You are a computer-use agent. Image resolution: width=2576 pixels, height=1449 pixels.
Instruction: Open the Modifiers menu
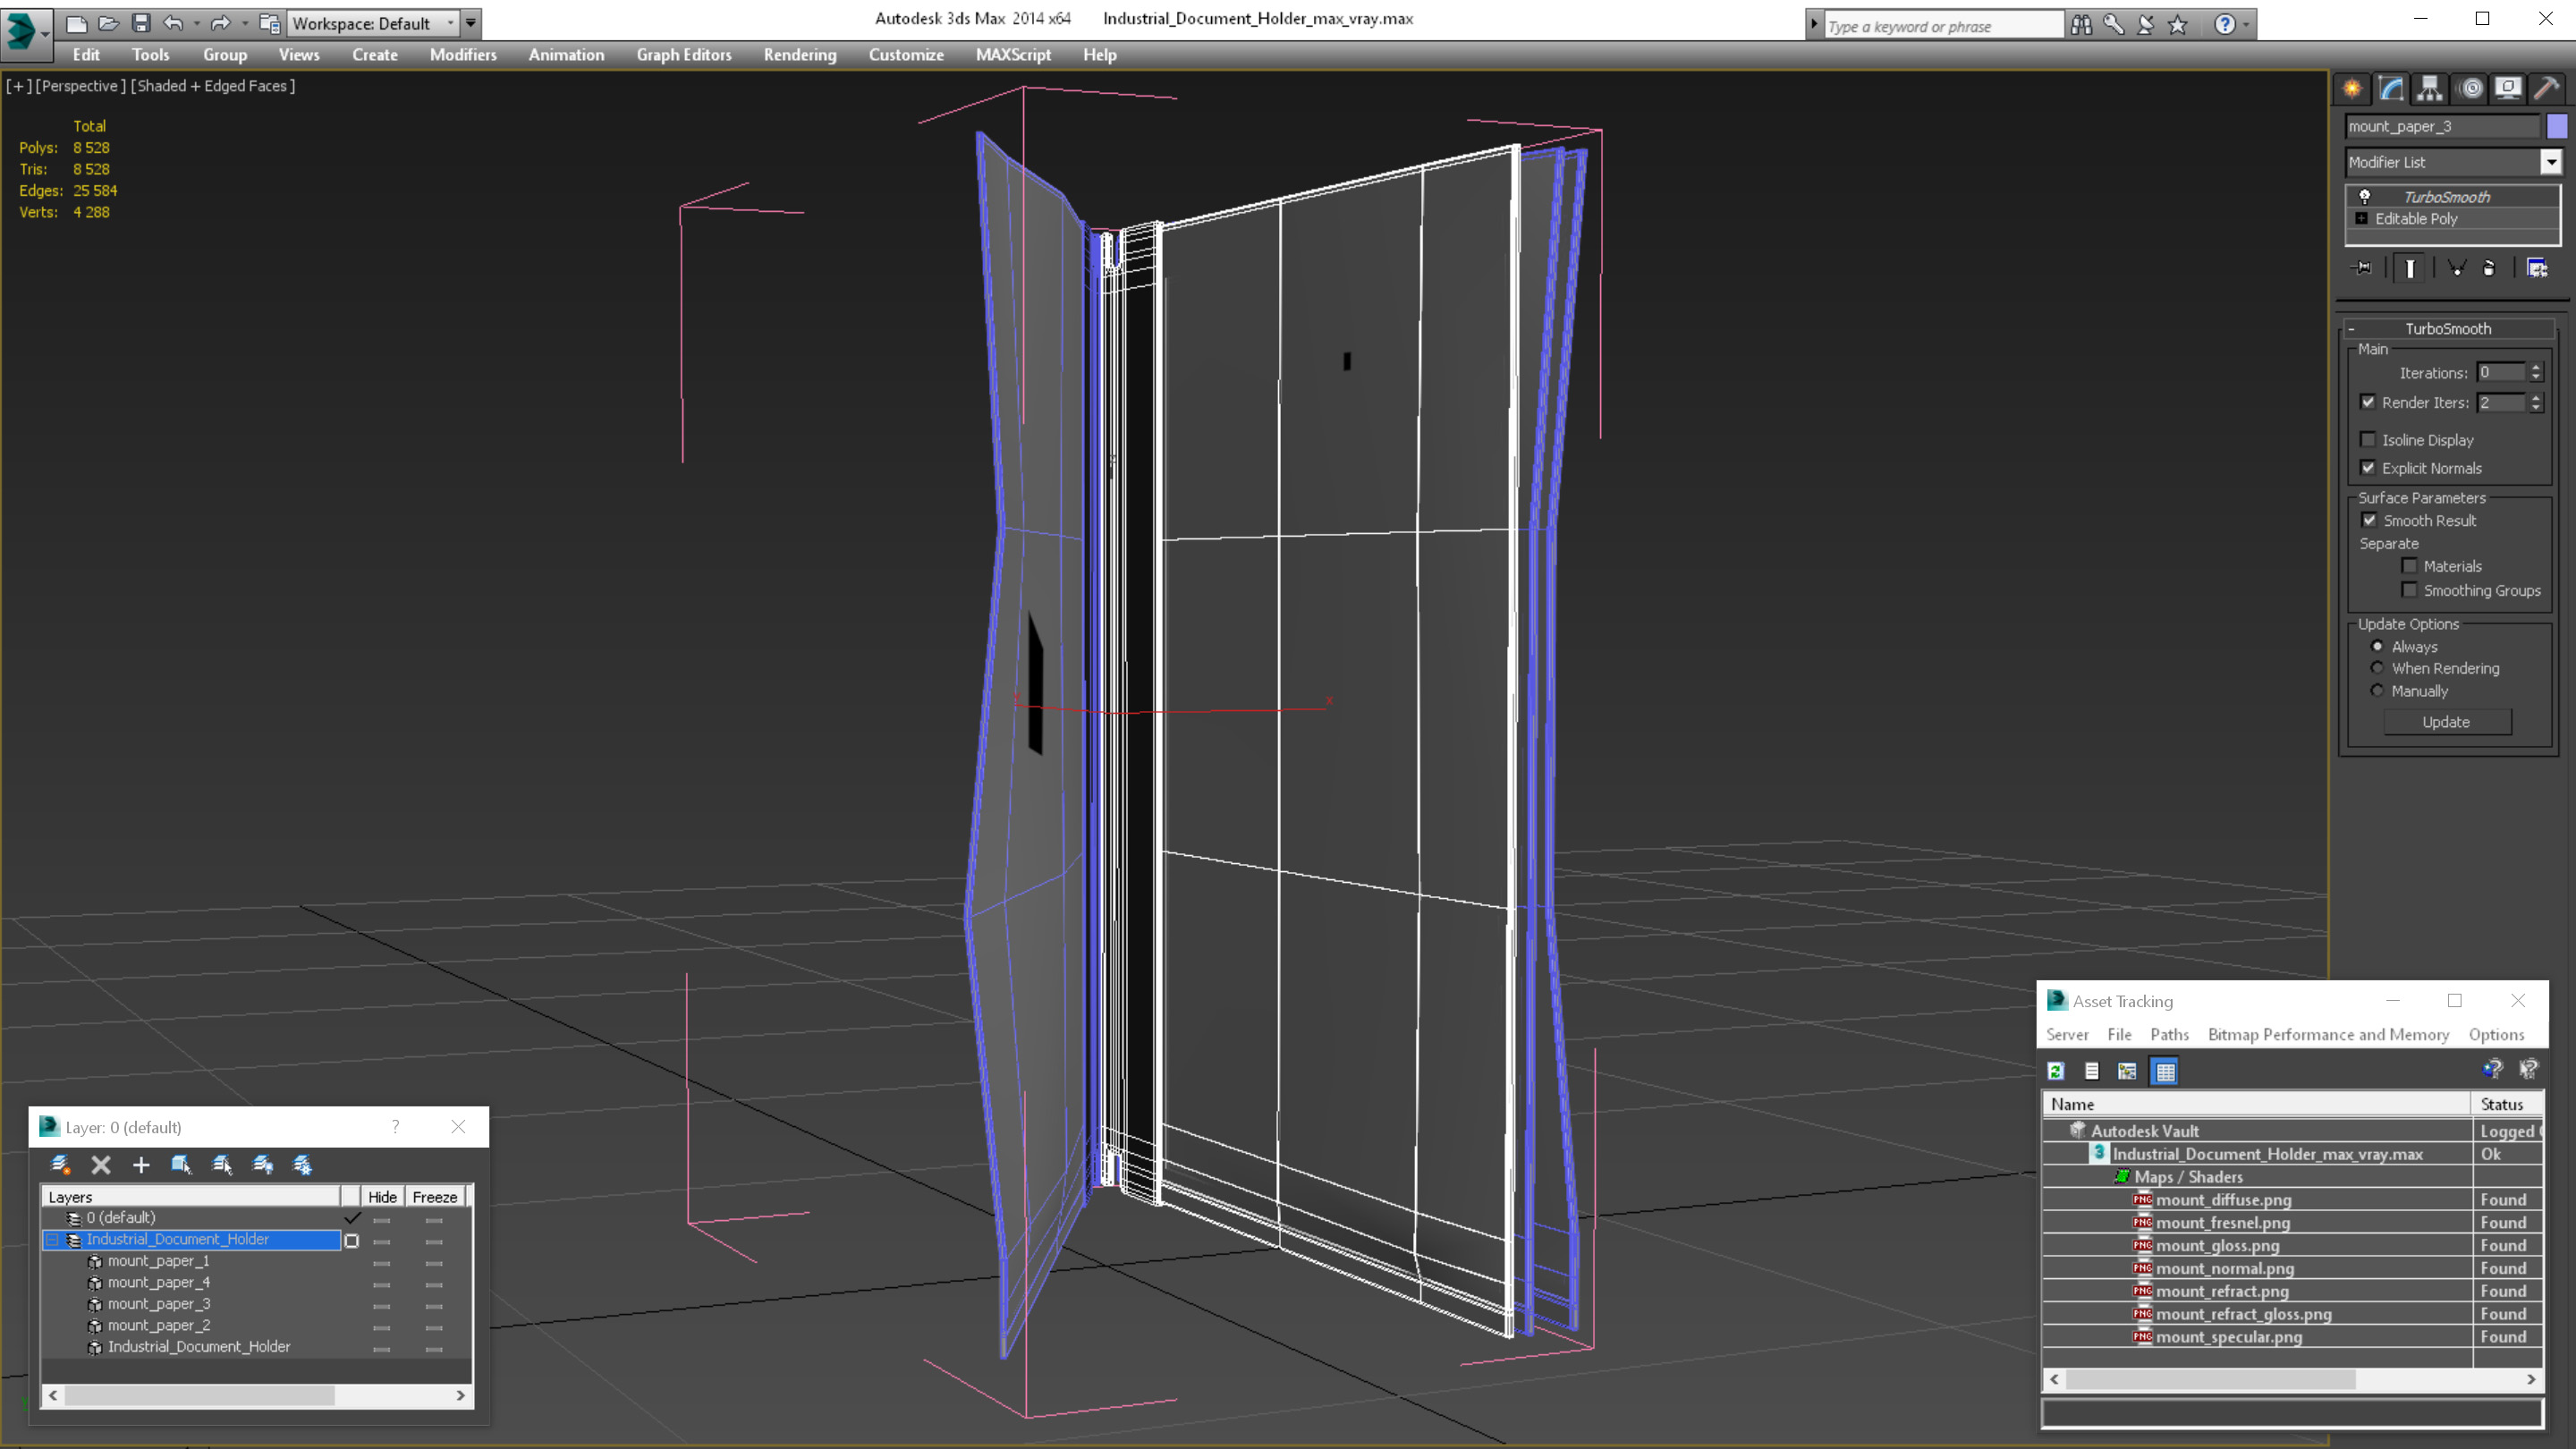[x=463, y=55]
